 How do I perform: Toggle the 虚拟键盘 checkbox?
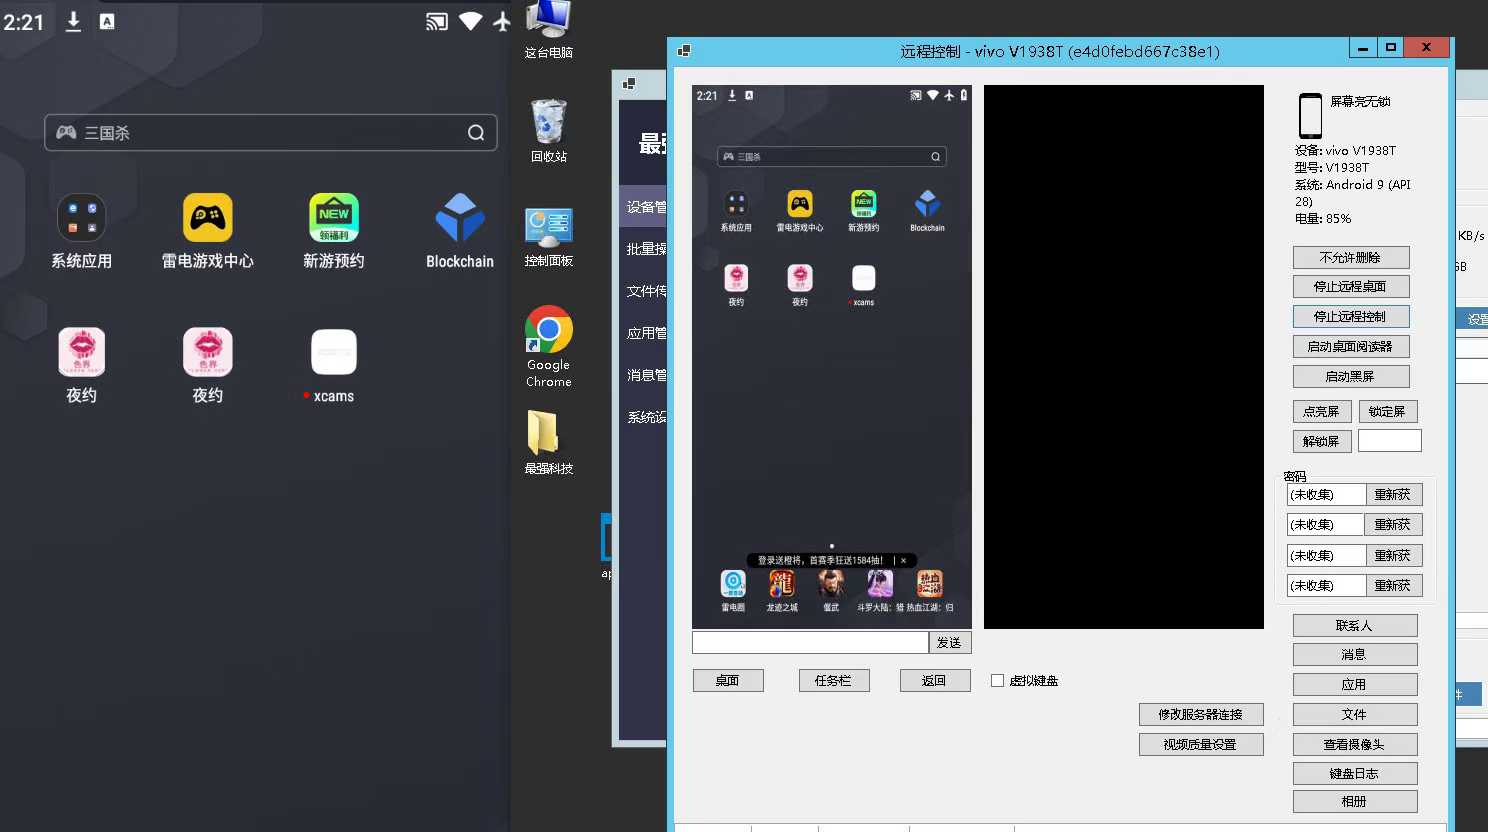(997, 681)
